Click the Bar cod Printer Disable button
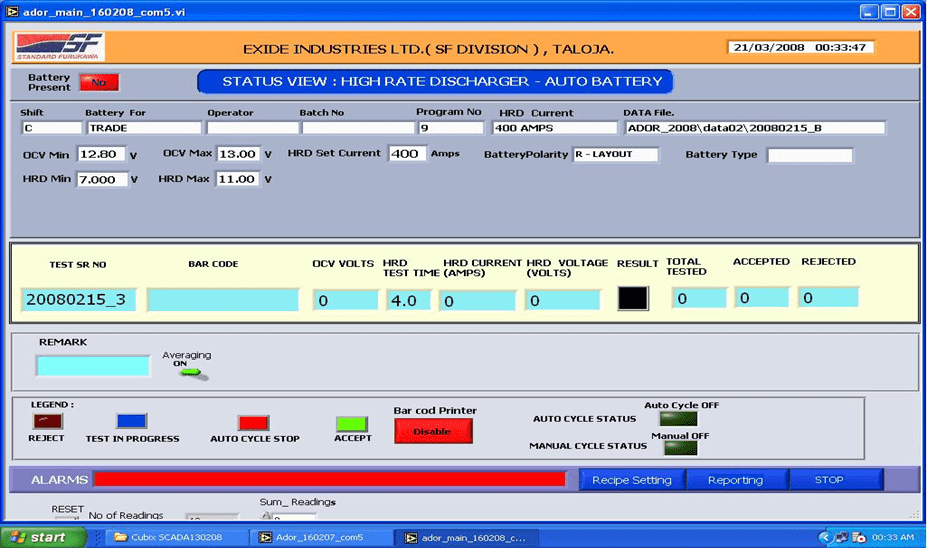Viewport: 927px width, 548px height. 433,431
